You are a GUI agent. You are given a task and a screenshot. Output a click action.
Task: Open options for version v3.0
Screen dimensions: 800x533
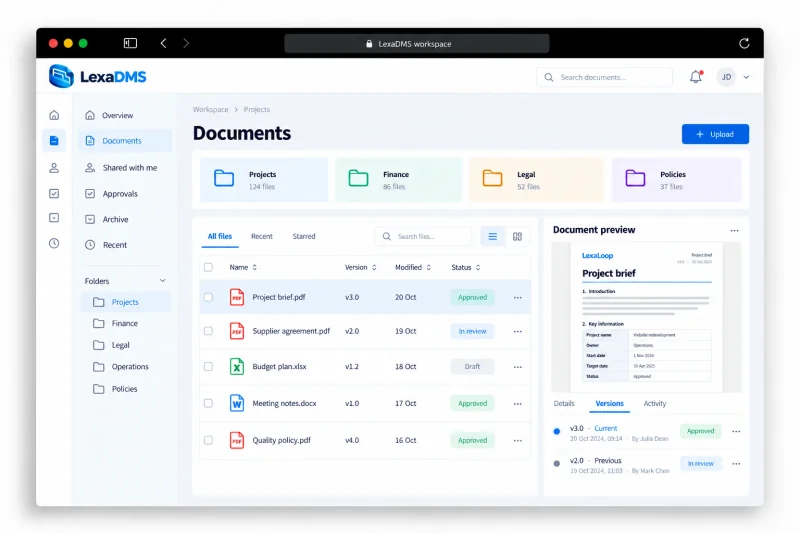pos(736,432)
